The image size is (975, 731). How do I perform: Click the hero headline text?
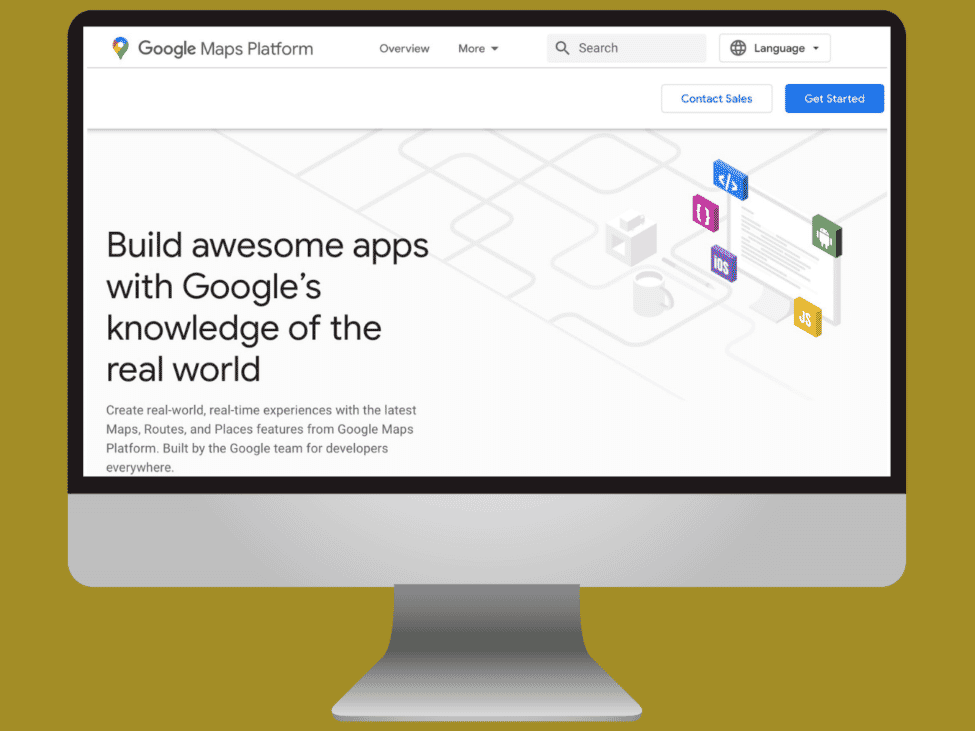(266, 305)
